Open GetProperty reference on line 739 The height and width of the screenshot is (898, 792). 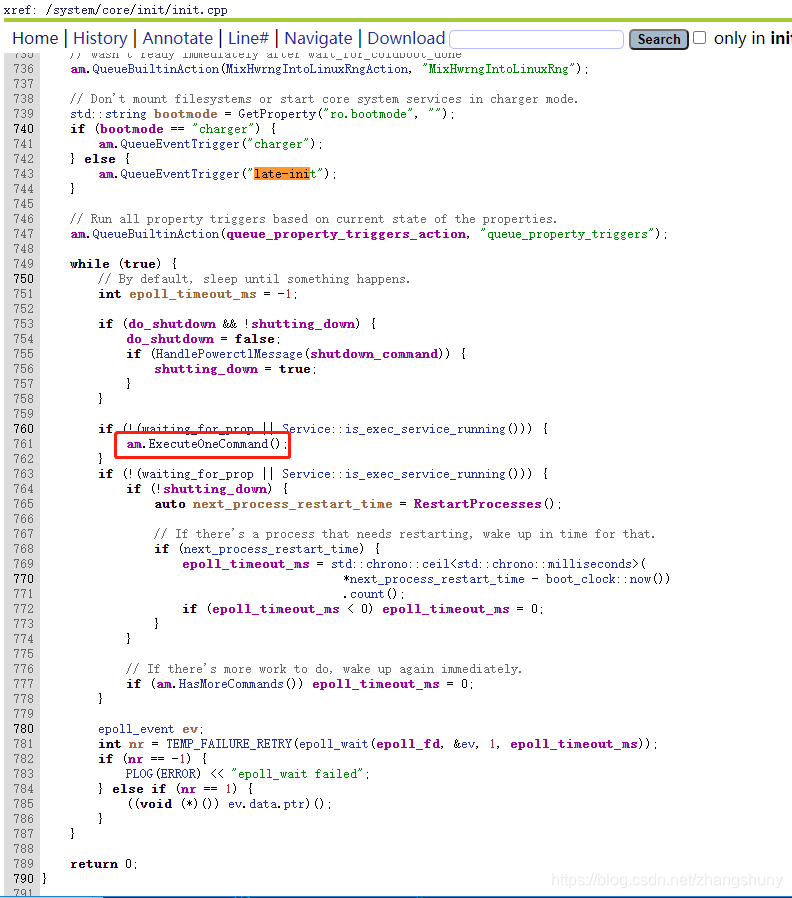coord(277,114)
